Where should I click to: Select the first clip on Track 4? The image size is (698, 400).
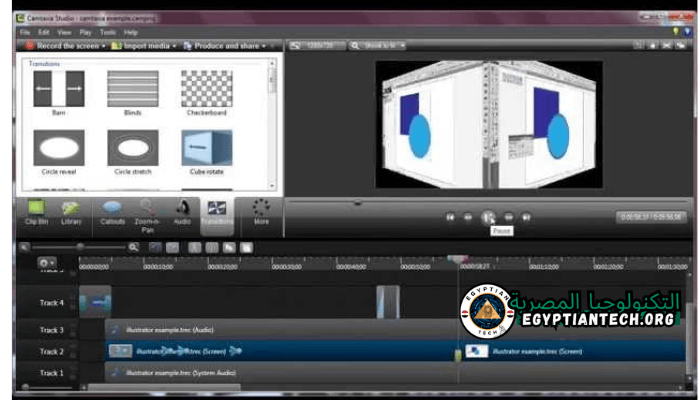click(x=95, y=302)
